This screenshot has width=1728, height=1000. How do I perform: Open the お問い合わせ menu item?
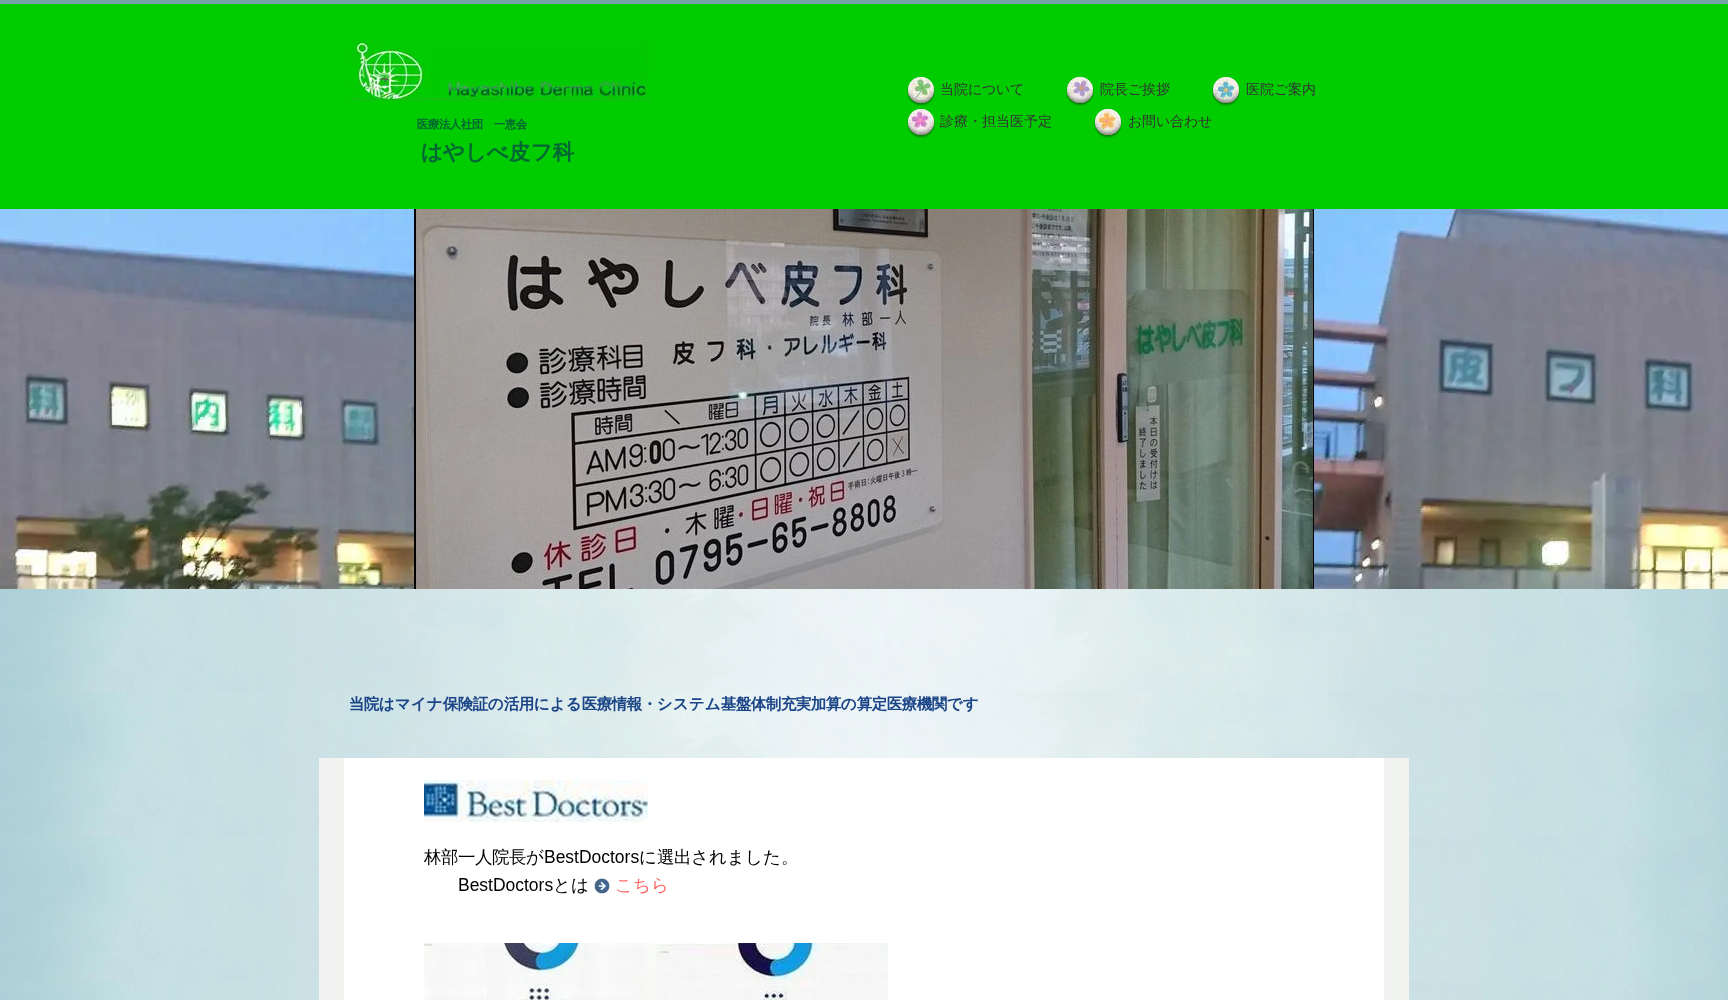coord(1169,122)
